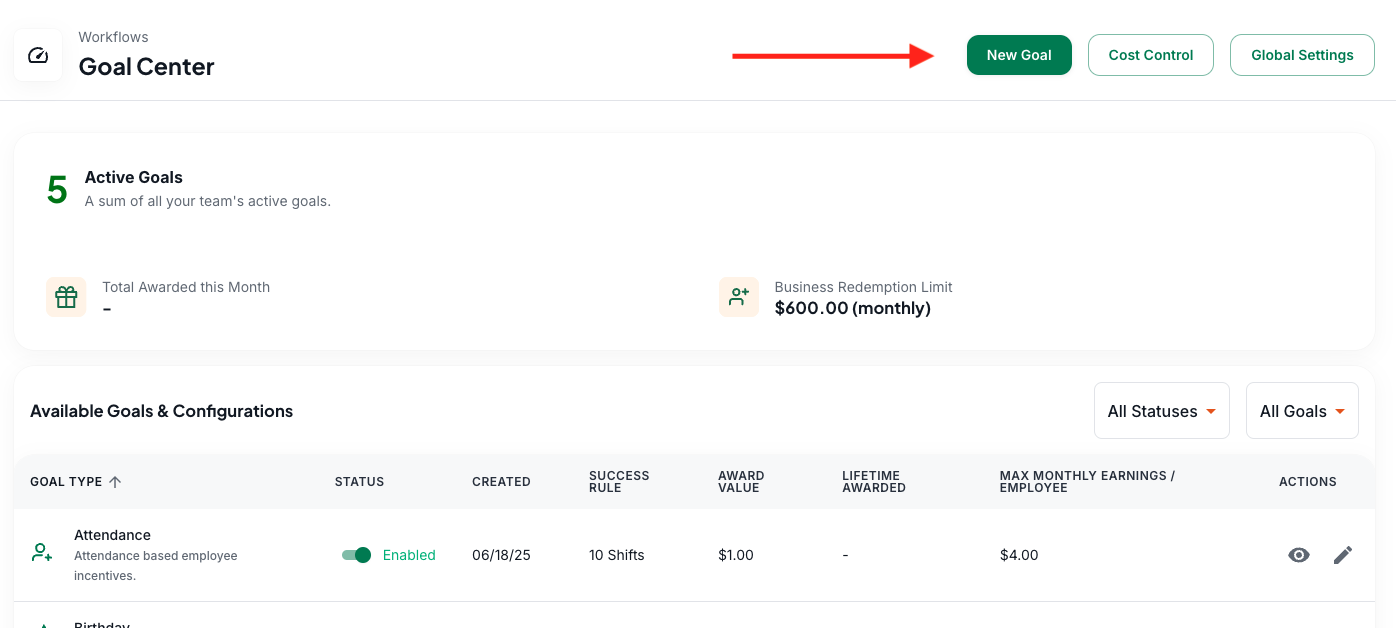
Task: Click the Attendance goal name
Action: (x=112, y=535)
